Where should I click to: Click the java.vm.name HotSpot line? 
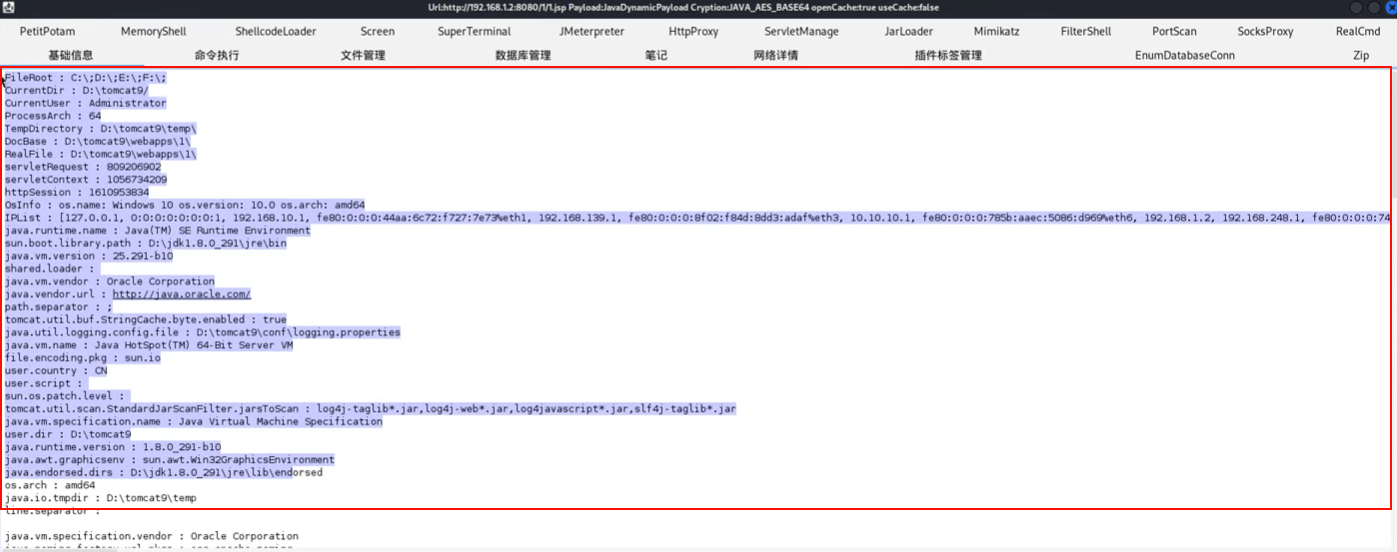(x=148, y=345)
